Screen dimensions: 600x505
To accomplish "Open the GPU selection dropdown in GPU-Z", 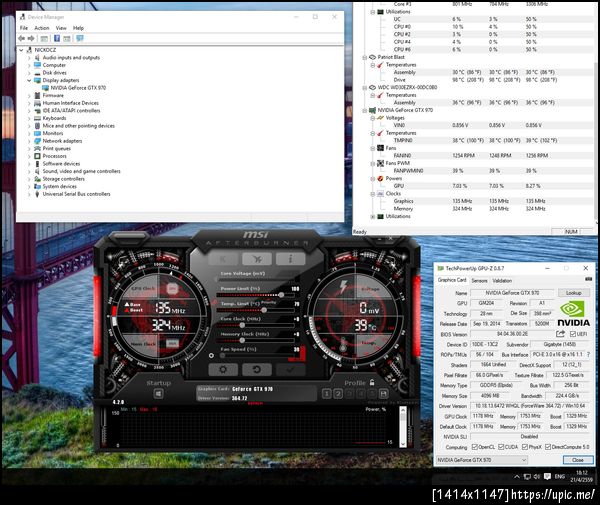I will pyautogui.click(x=482, y=460).
